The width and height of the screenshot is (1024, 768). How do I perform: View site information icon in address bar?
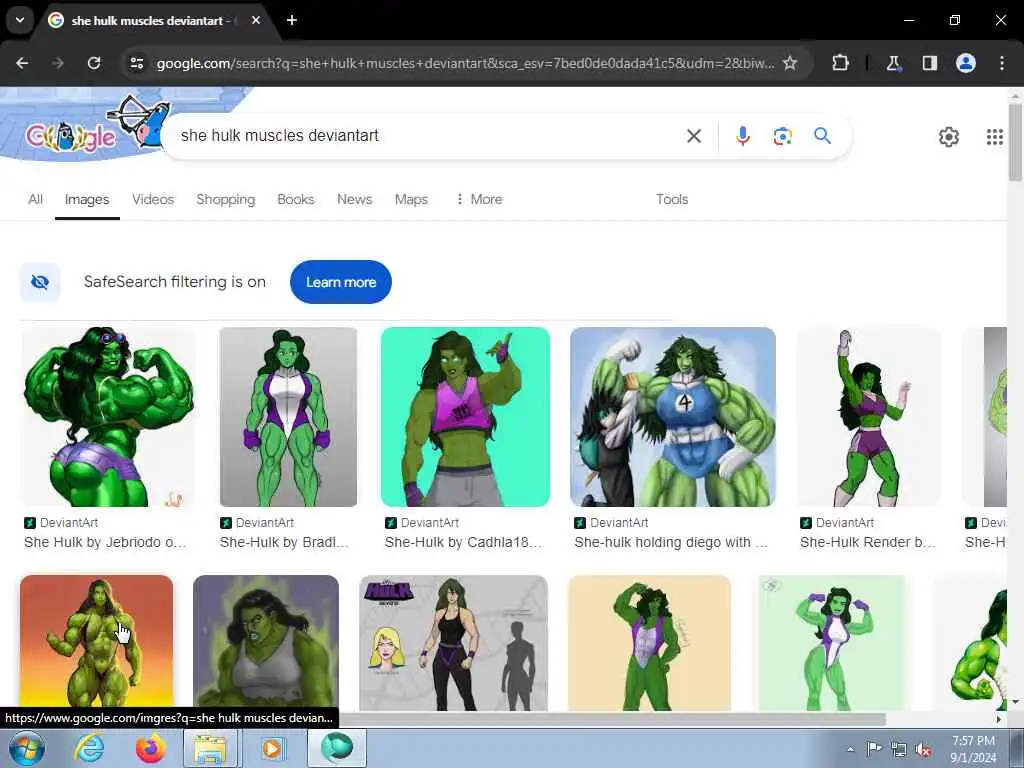coord(137,63)
